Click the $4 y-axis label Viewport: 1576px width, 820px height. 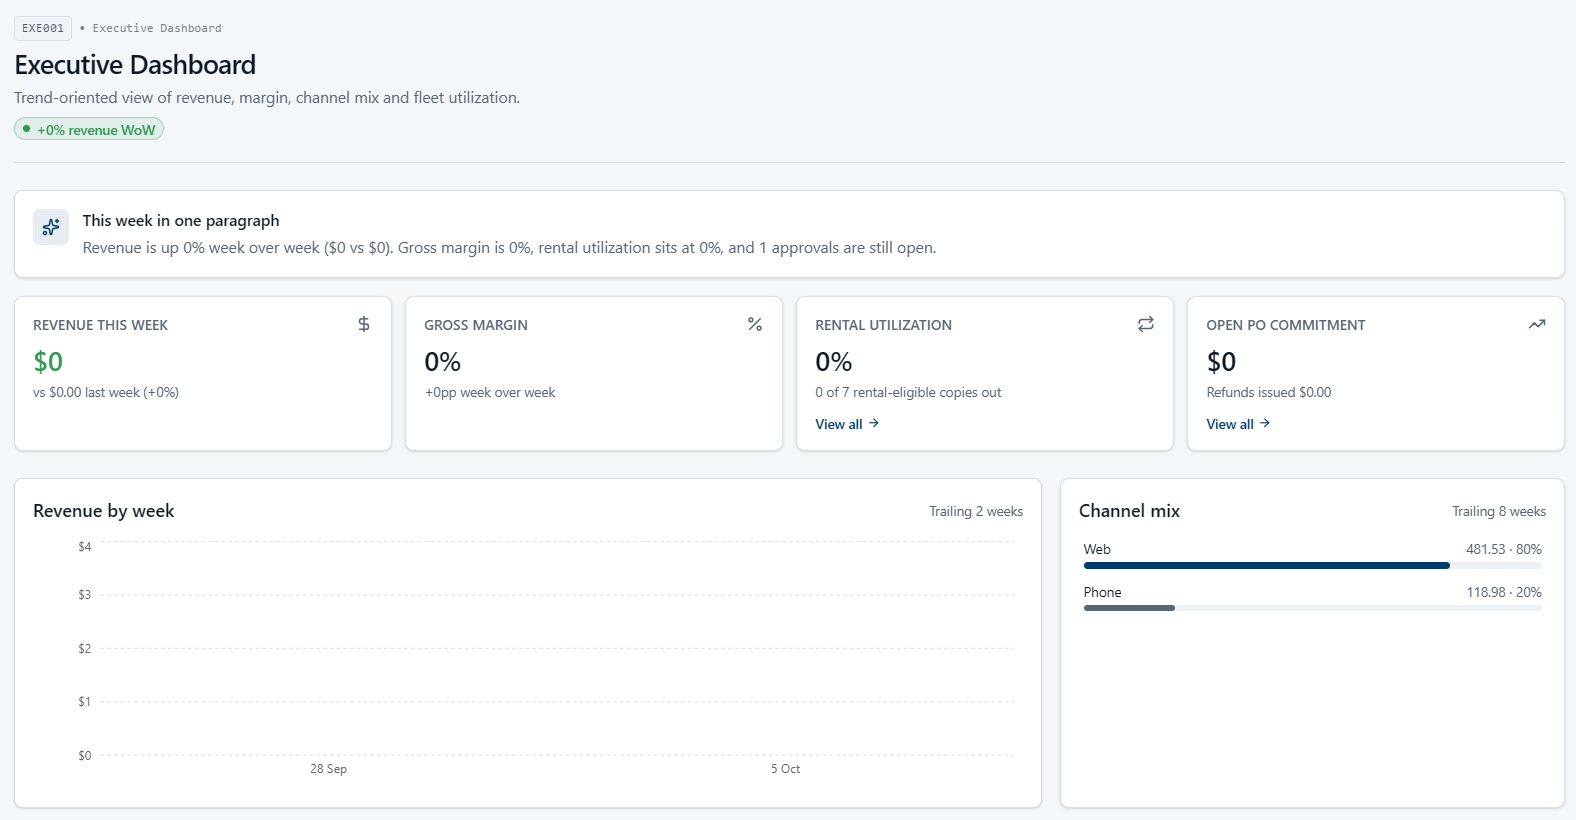tap(85, 547)
